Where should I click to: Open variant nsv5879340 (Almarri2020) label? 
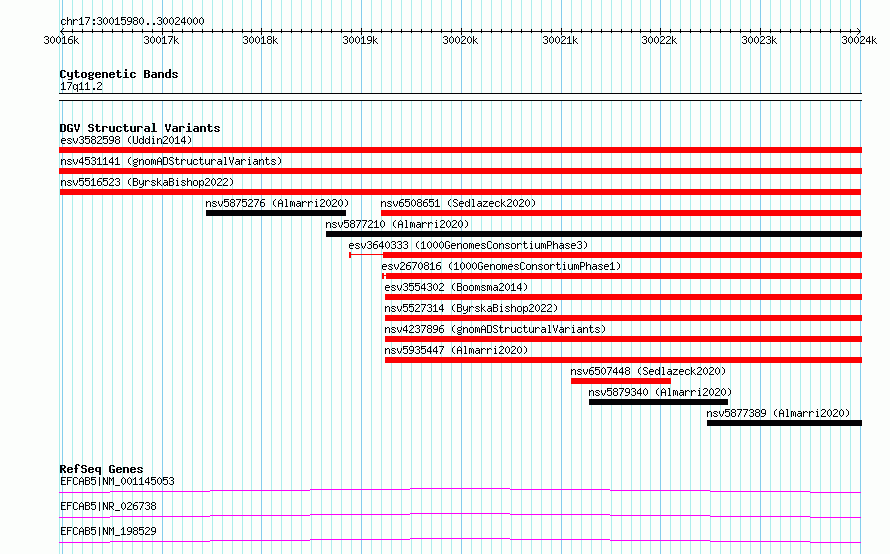[x=660, y=392]
